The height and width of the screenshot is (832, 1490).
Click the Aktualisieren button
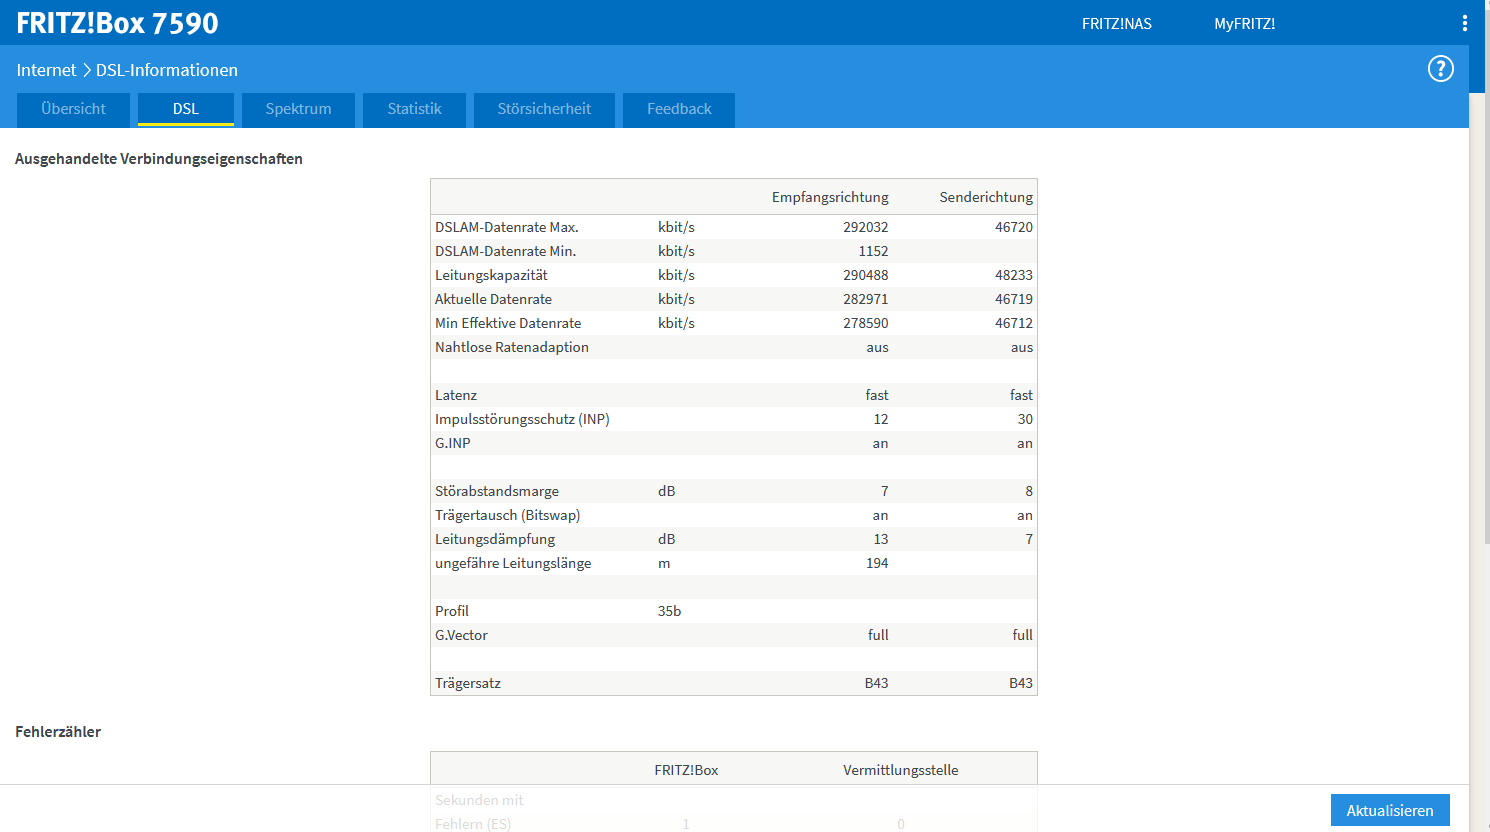(x=1390, y=810)
